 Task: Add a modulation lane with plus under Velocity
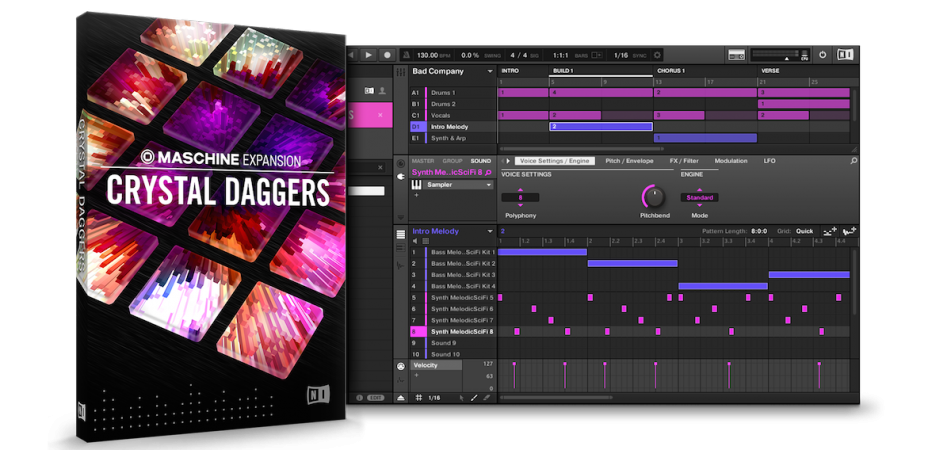click(416, 375)
